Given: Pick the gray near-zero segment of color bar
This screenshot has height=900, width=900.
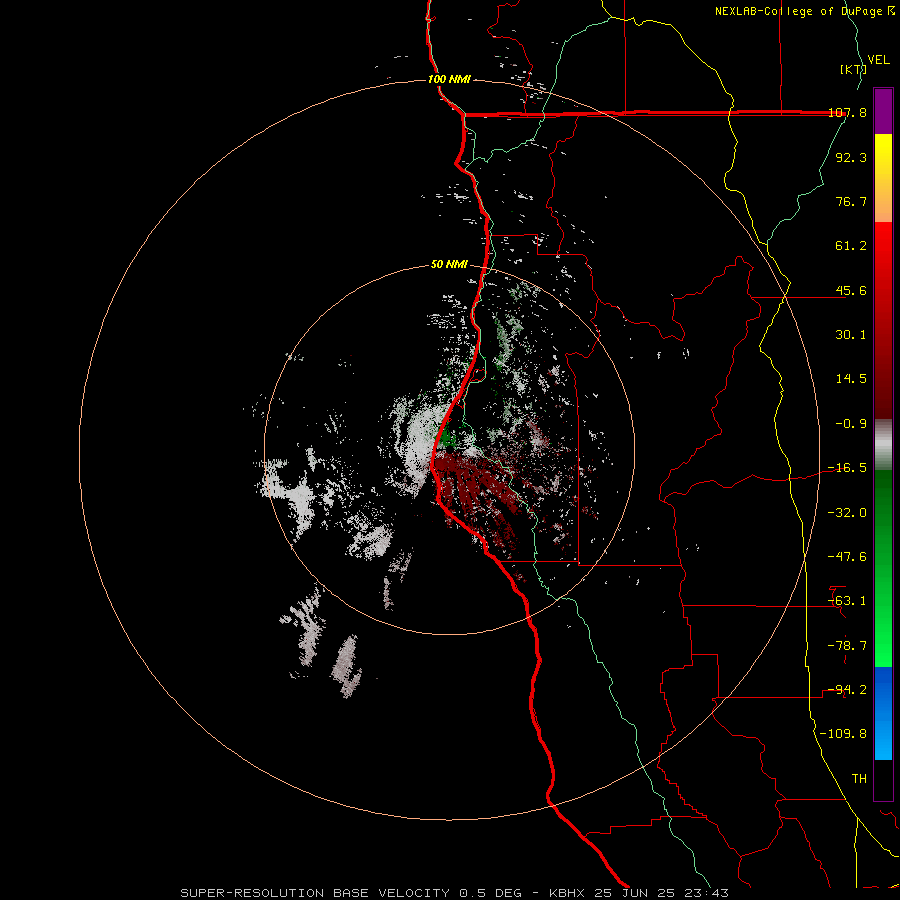Looking at the screenshot, I should click(883, 445).
